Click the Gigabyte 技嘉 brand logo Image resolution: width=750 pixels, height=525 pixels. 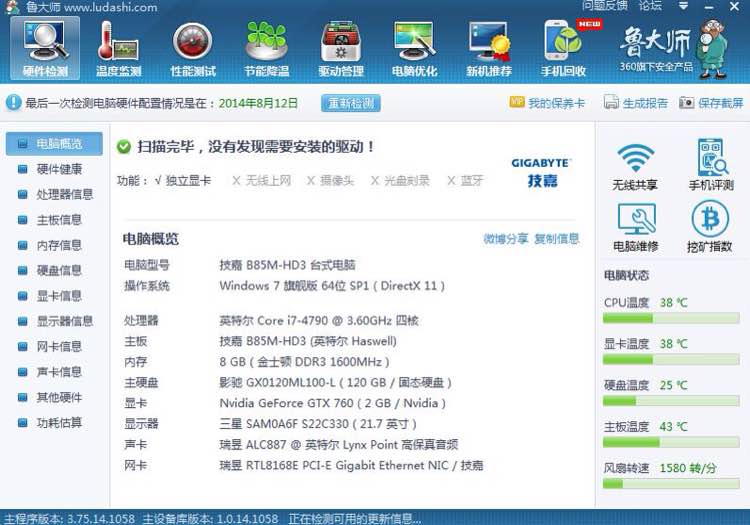(x=541, y=173)
